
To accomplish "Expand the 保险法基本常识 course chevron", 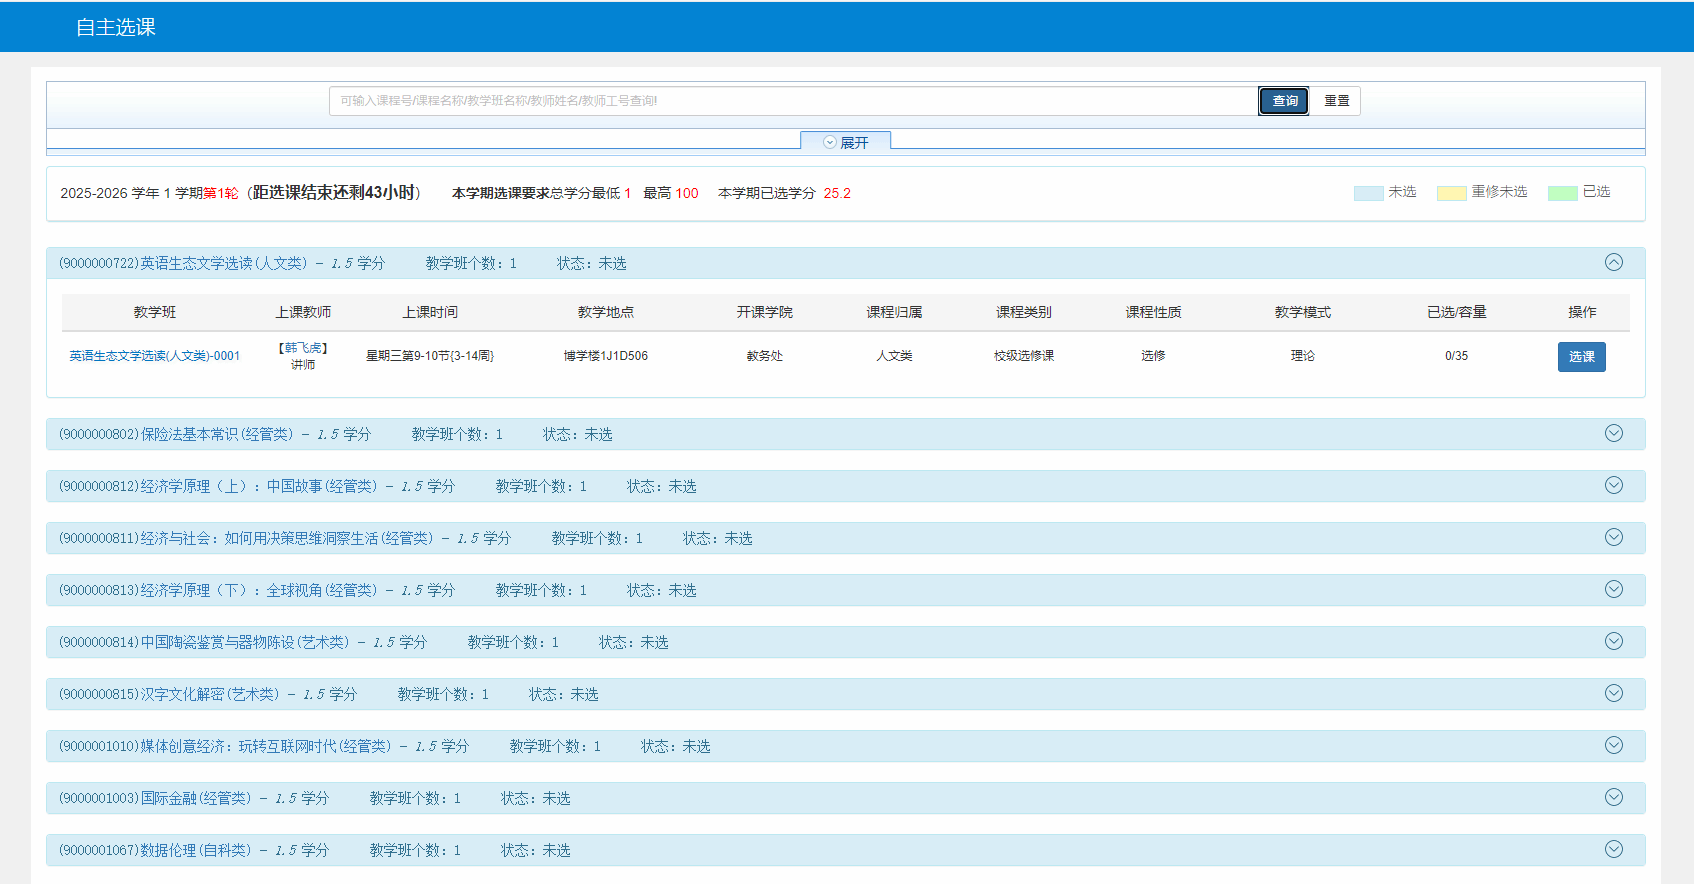I will pos(1613,434).
